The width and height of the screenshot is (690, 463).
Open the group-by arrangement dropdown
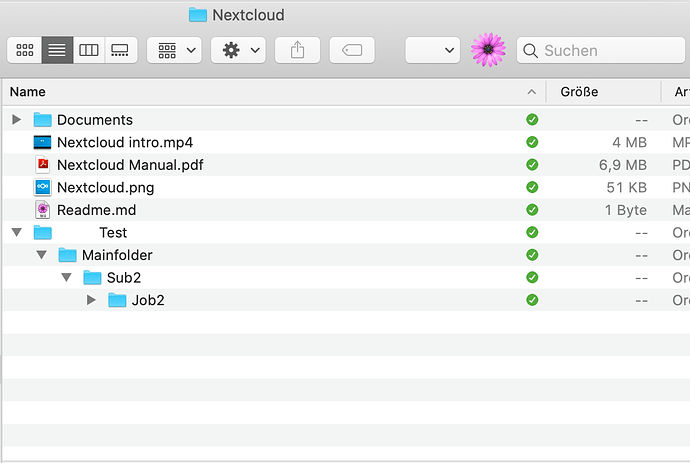[x=174, y=50]
